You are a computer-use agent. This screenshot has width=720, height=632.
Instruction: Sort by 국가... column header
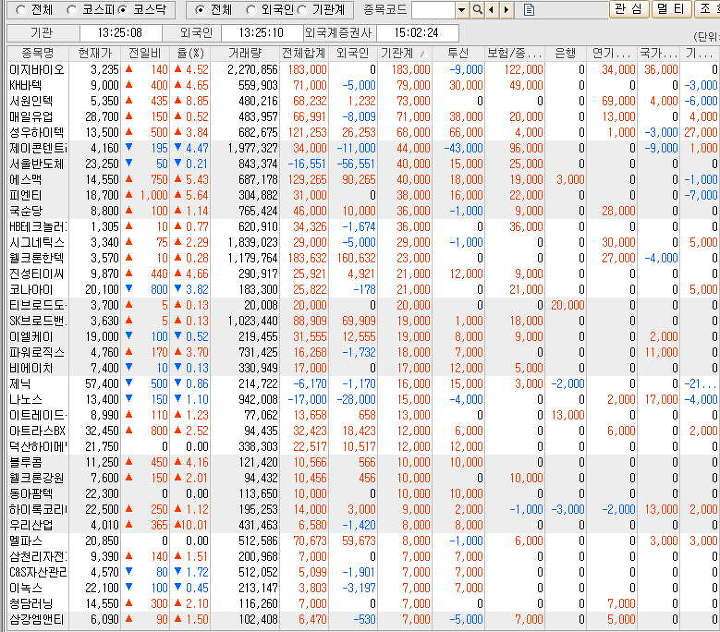(x=658, y=53)
